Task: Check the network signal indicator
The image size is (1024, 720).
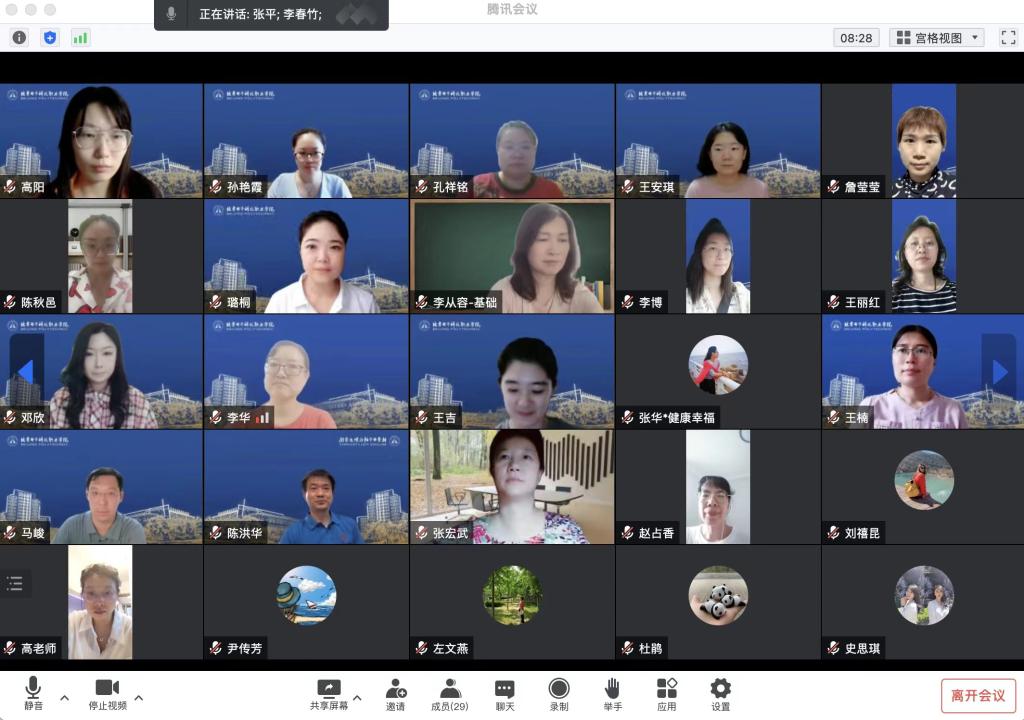Action: (x=79, y=37)
